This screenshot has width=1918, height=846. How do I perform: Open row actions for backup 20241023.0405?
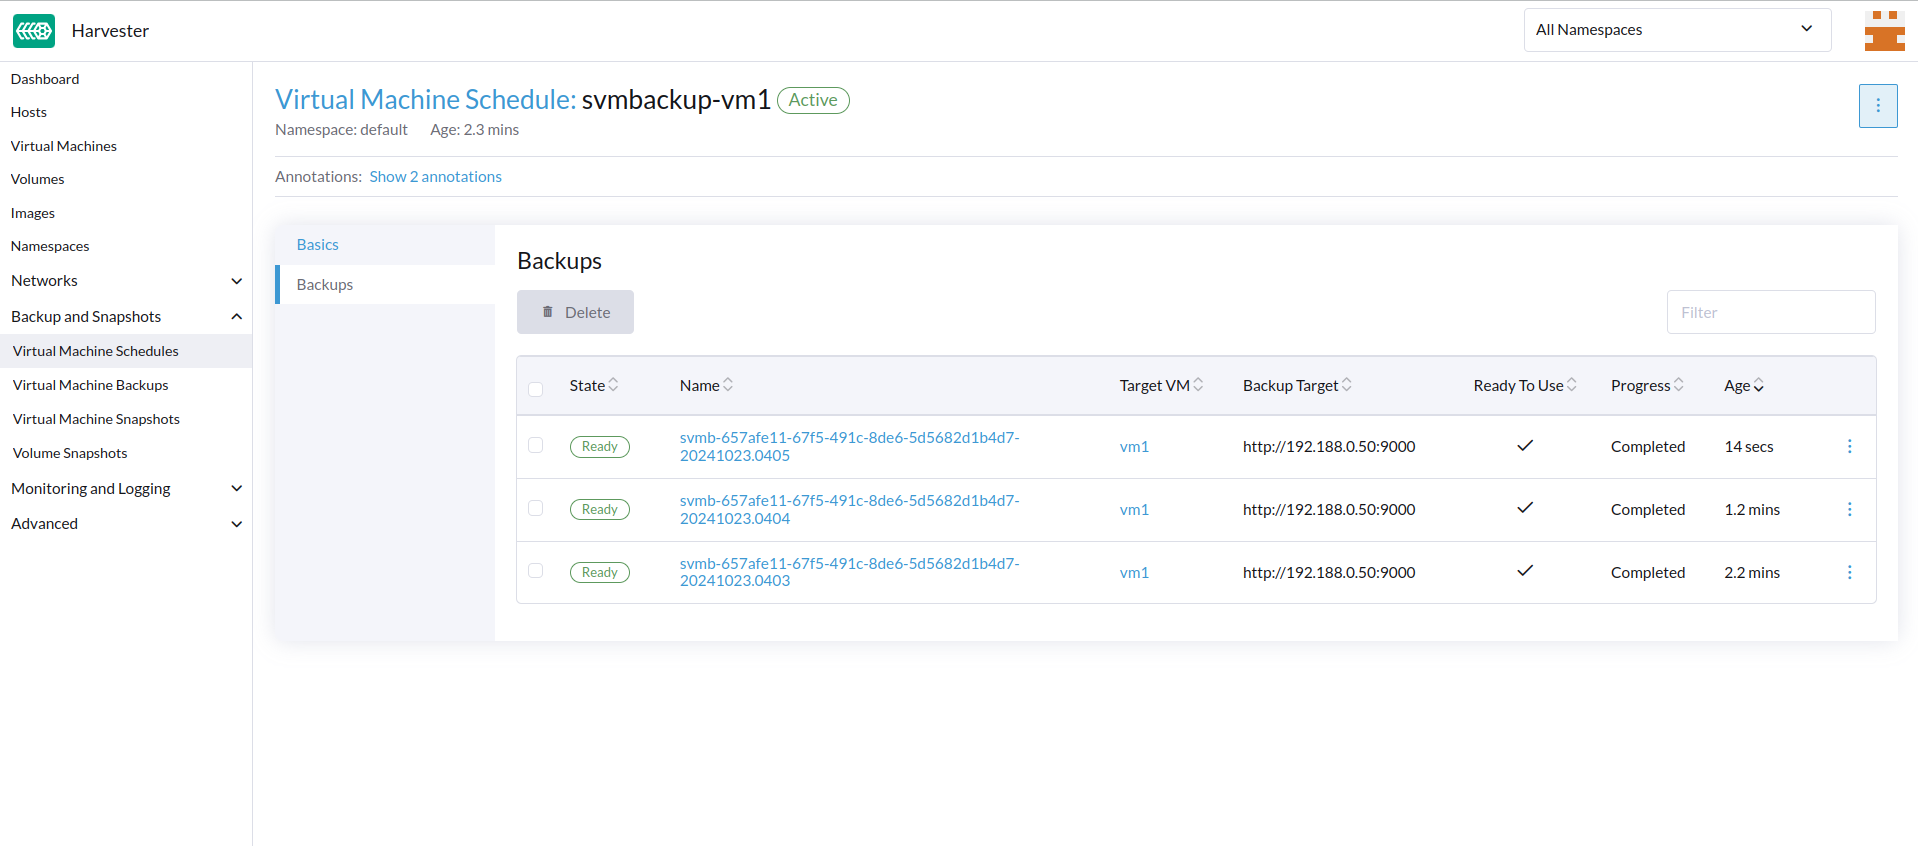coord(1849,447)
